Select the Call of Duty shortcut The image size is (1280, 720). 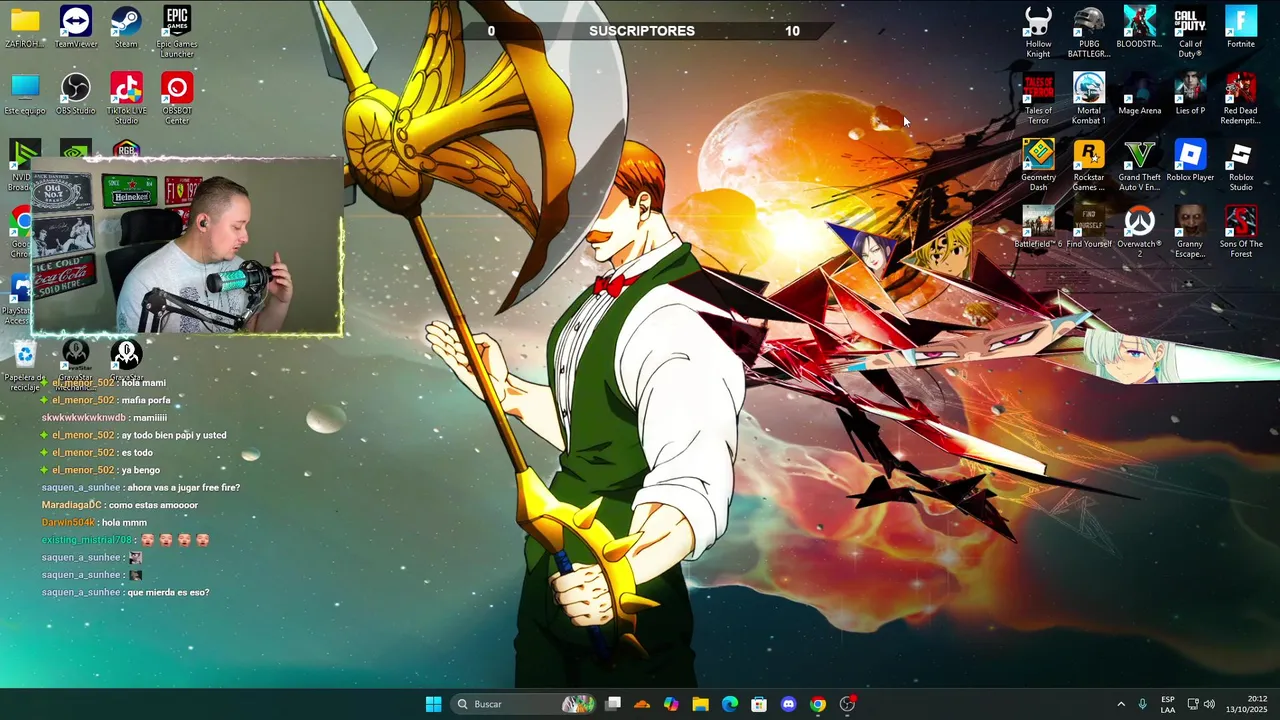tap(1190, 31)
